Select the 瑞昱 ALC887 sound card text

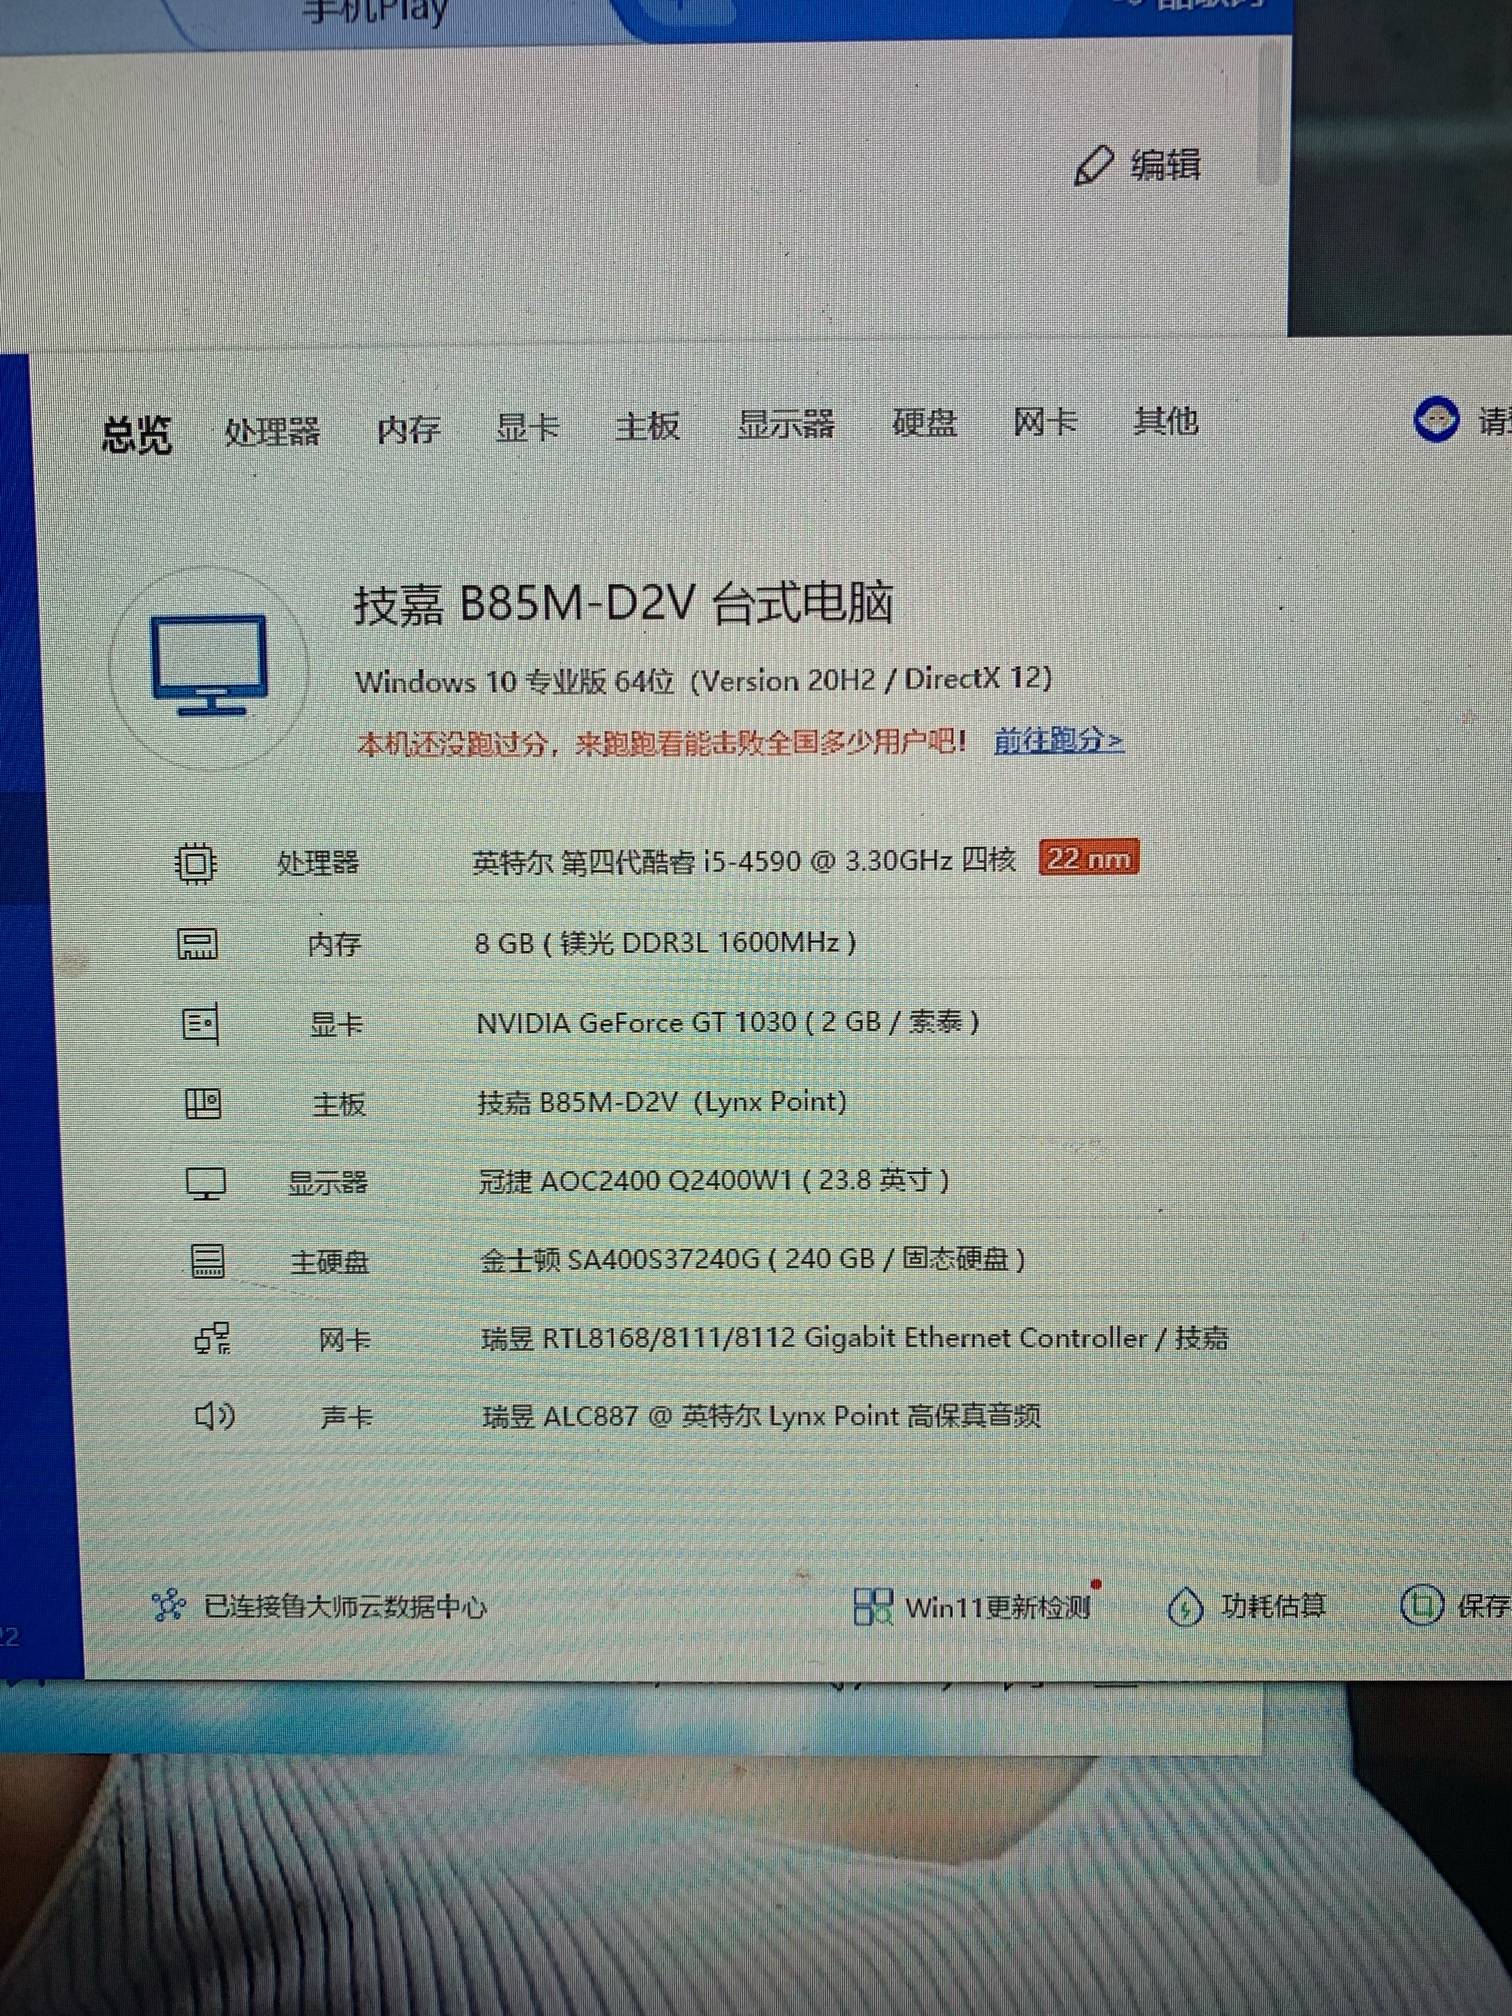click(x=761, y=1416)
